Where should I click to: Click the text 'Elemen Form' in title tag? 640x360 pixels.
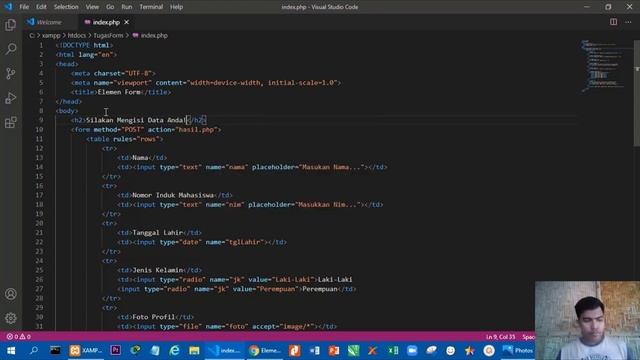click(119, 92)
